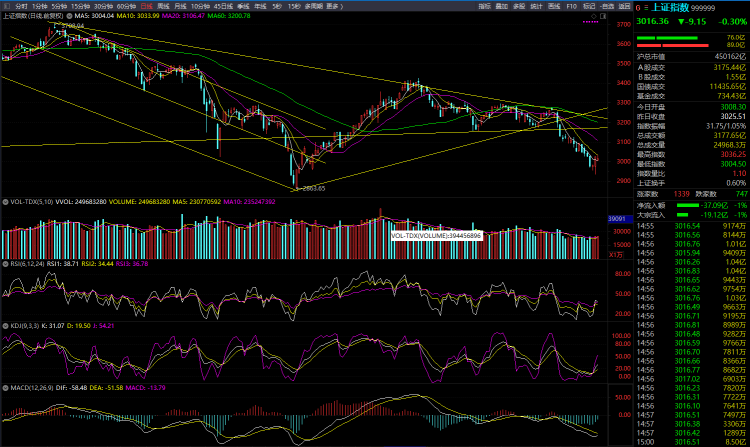Open the 统计 statistics menu item
This screenshot has width=750, height=447.
pos(536,6)
